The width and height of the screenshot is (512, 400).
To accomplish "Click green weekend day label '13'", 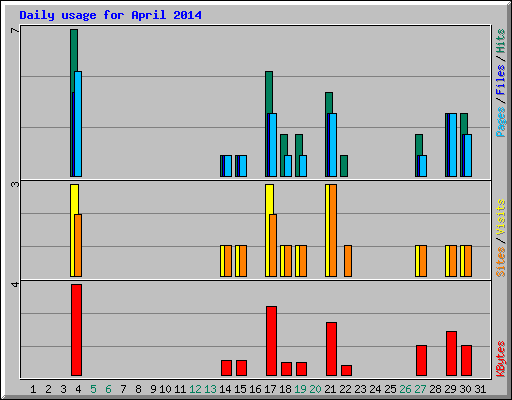I will pos(210,389).
